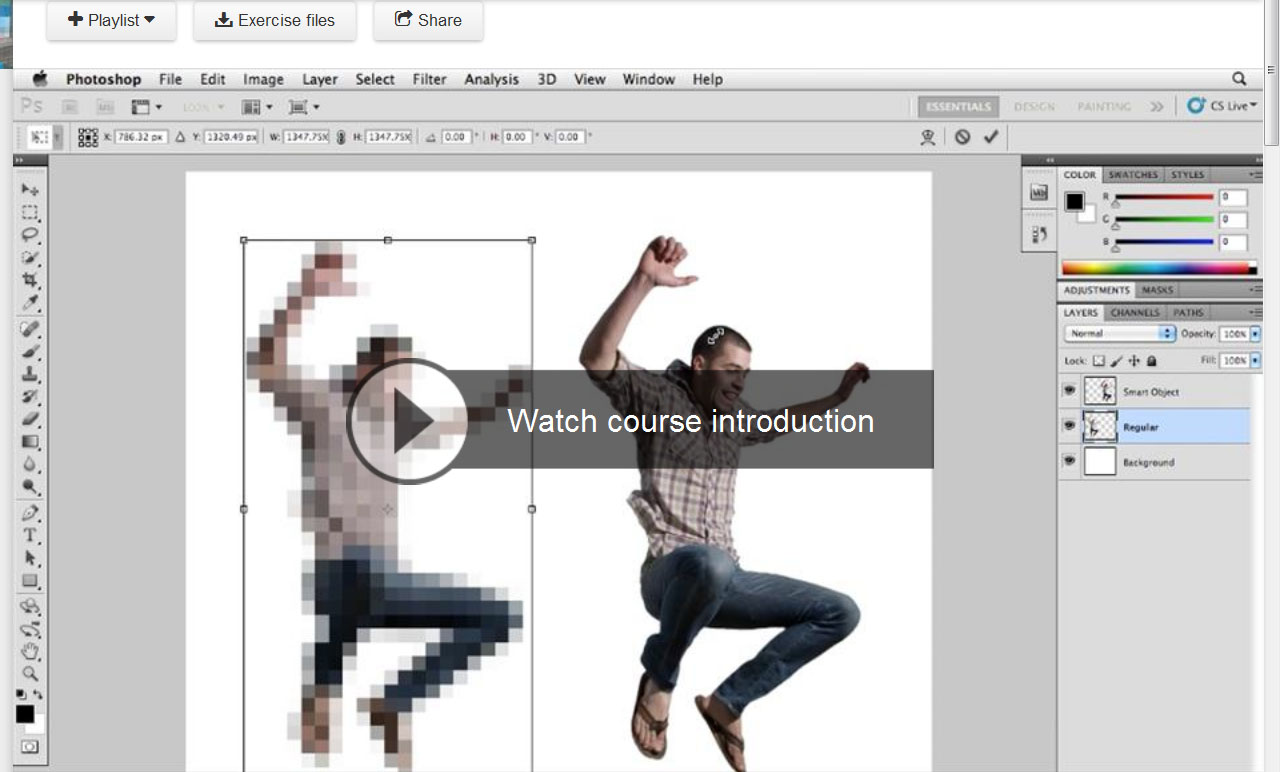This screenshot has height=772, width=1280.
Task: Select the Eraser tool
Action: pyautogui.click(x=30, y=419)
